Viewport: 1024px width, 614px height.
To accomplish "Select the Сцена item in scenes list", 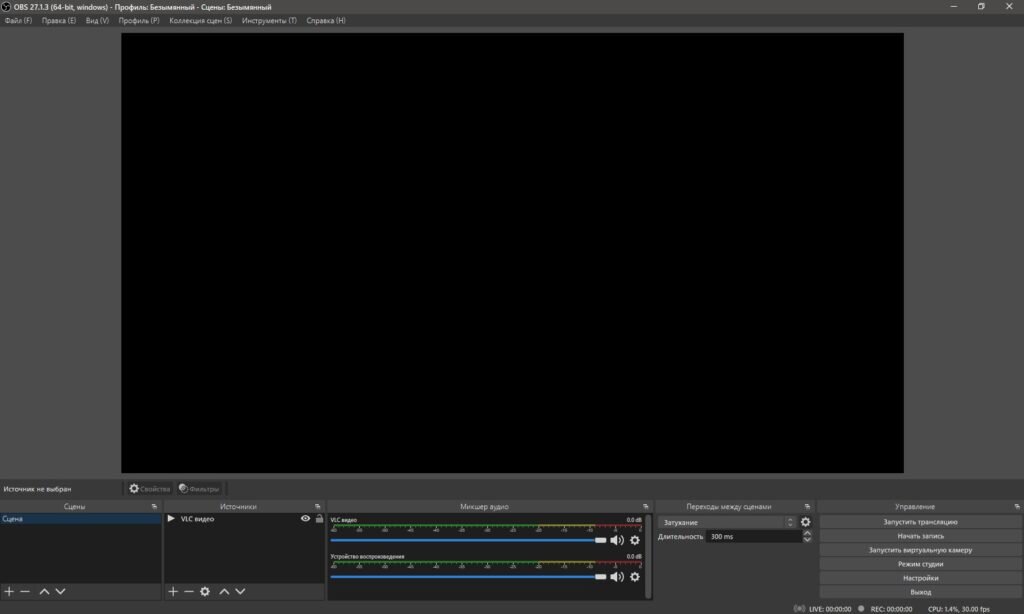I will pyautogui.click(x=81, y=519).
